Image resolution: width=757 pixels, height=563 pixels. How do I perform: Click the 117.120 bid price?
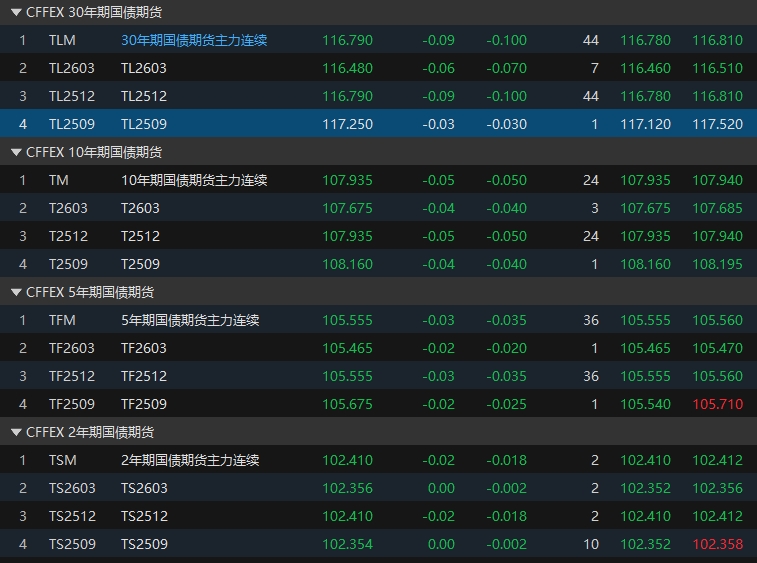[645, 124]
